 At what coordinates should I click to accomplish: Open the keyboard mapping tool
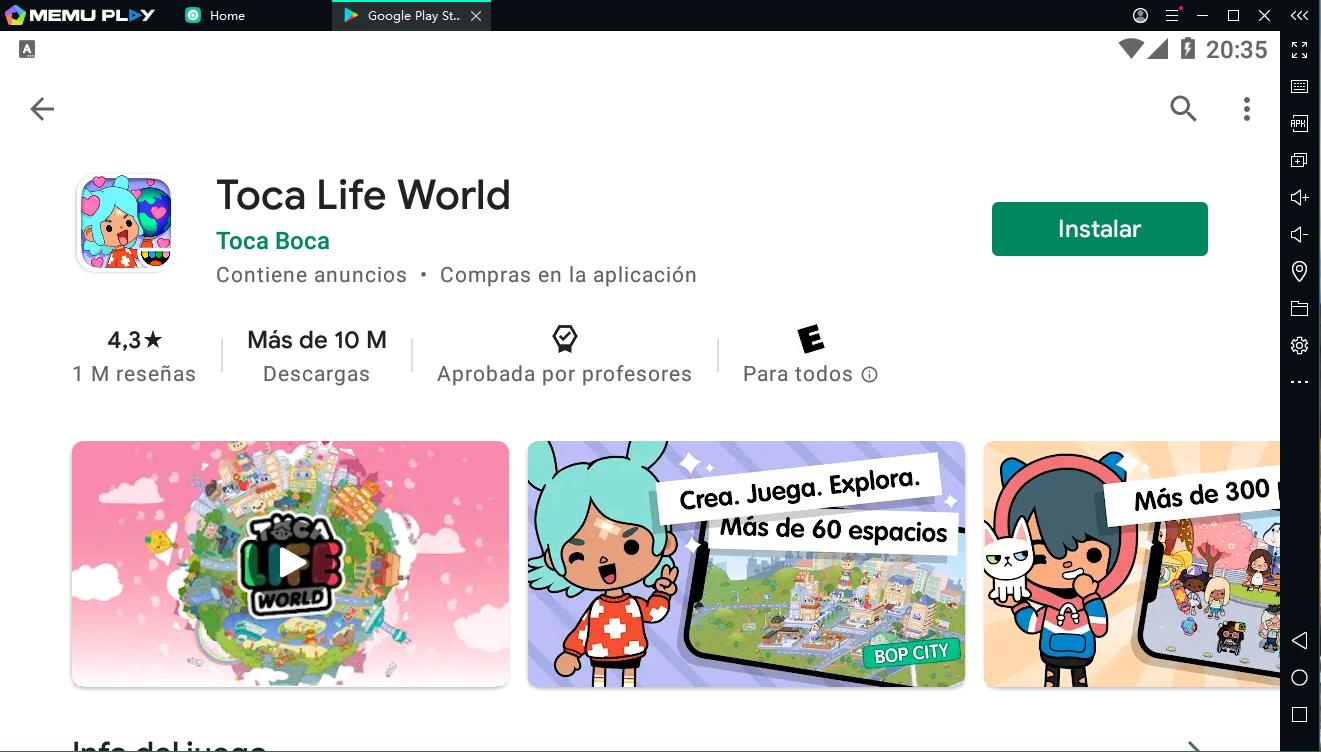coord(1299,87)
